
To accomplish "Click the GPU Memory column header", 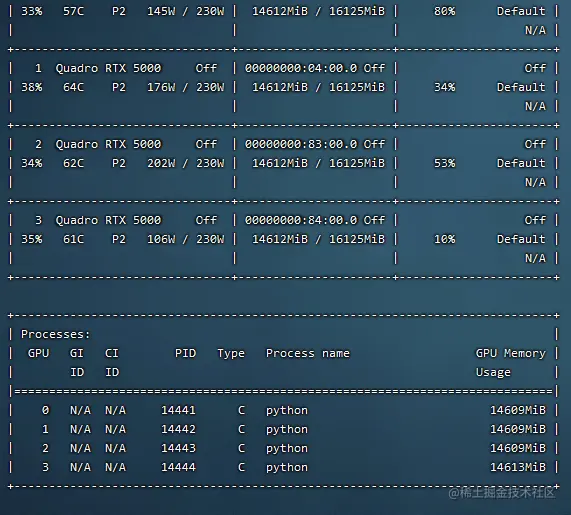I will (511, 353).
